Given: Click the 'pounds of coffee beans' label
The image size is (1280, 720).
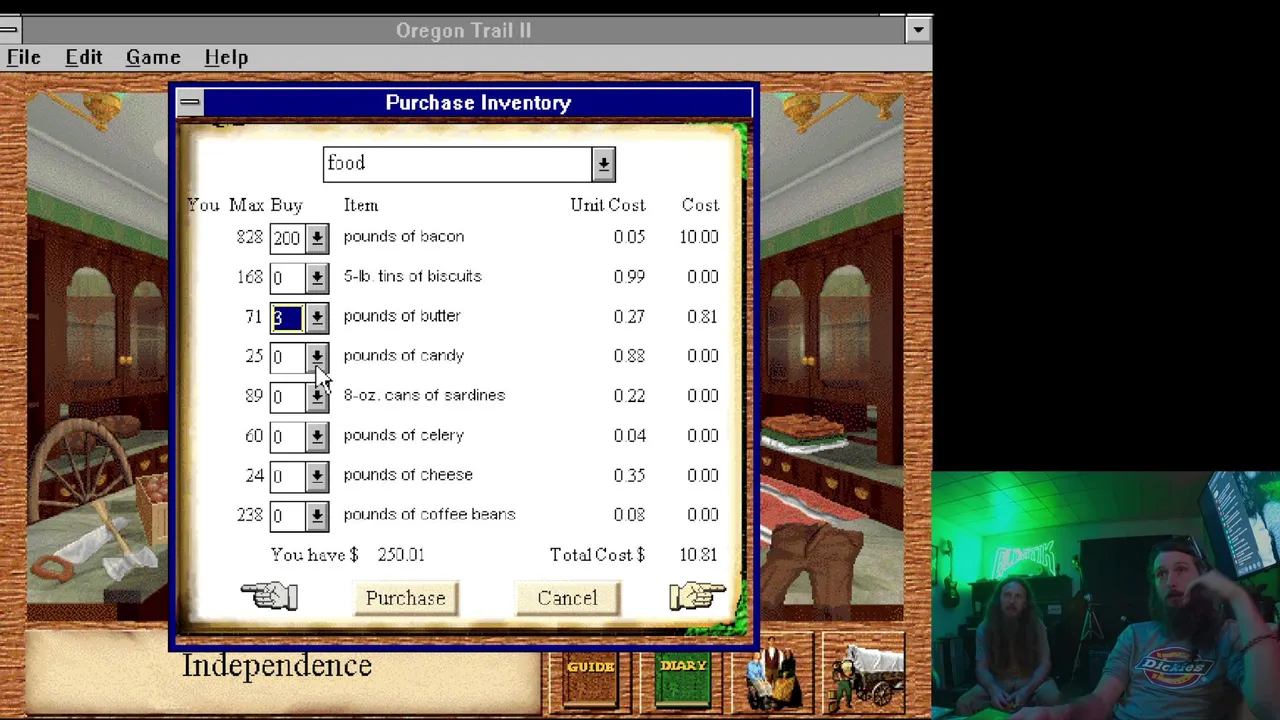Looking at the screenshot, I should click(x=429, y=514).
